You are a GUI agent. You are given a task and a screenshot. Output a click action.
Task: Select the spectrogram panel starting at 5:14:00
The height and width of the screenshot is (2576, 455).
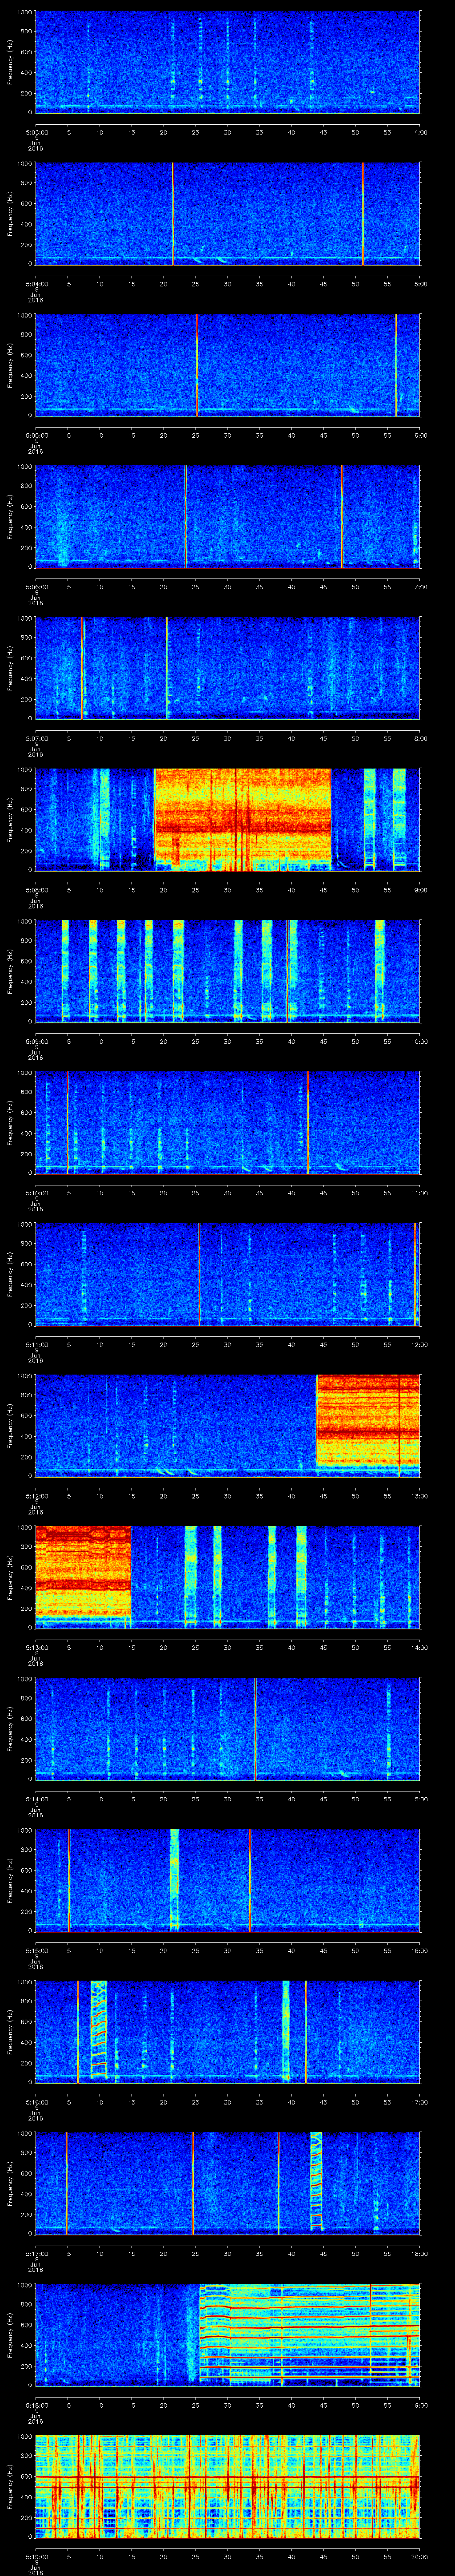coord(227,1728)
